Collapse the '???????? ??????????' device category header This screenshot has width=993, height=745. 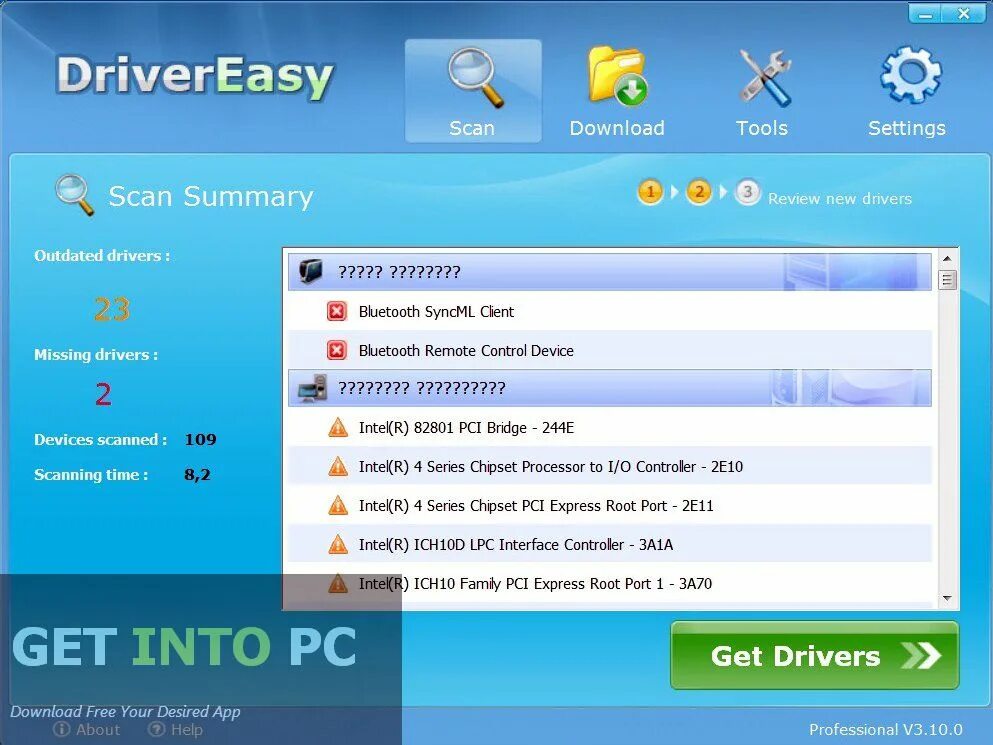[610, 388]
